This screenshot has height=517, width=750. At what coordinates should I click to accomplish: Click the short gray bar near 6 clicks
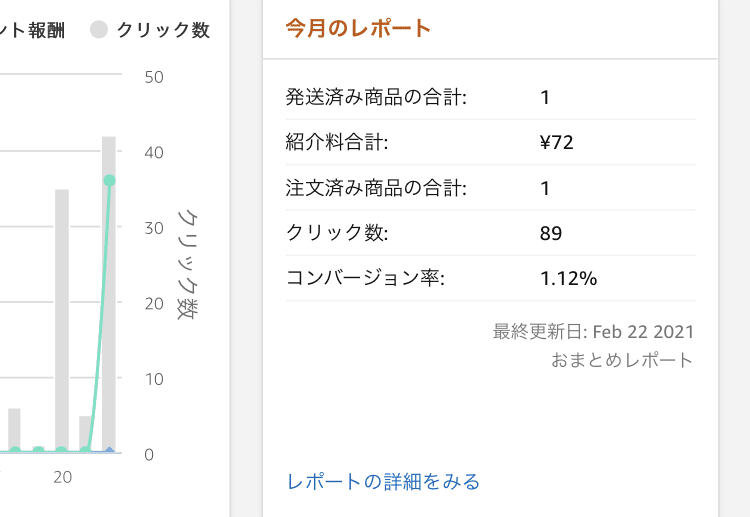click(x=14, y=430)
